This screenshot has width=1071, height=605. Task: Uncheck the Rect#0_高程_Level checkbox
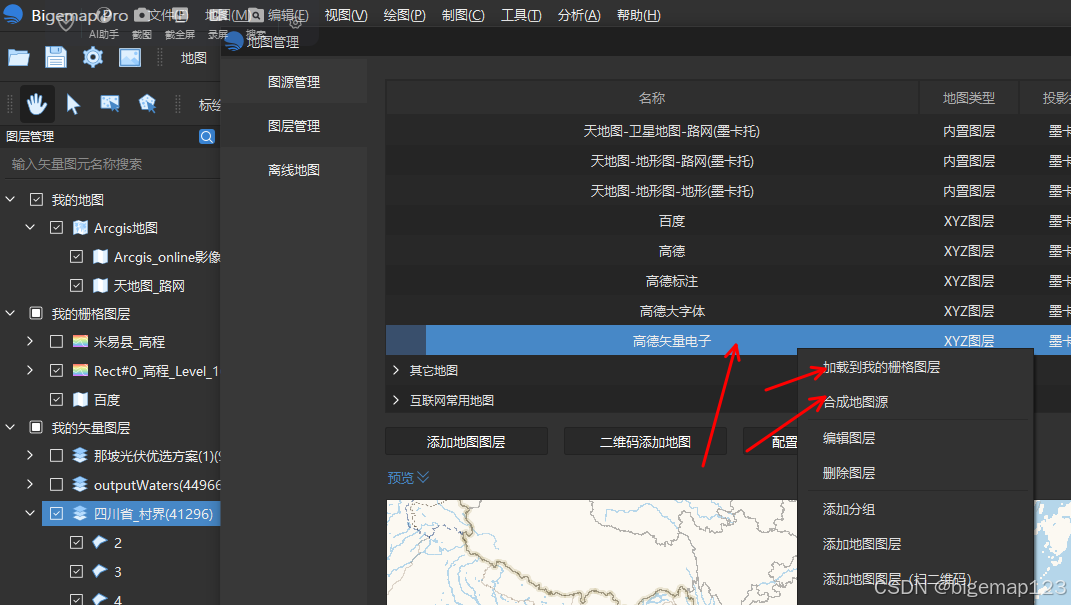click(57, 370)
